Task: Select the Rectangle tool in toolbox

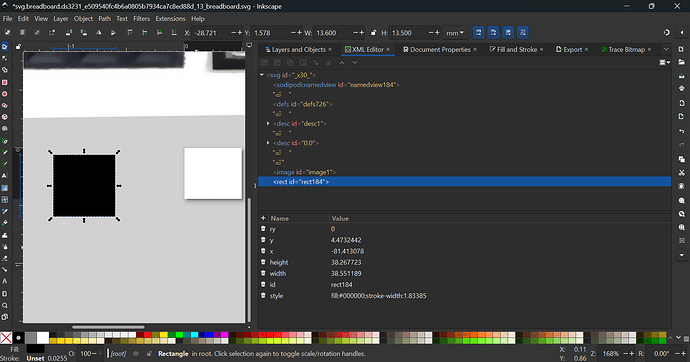Action: pyautogui.click(x=5, y=82)
